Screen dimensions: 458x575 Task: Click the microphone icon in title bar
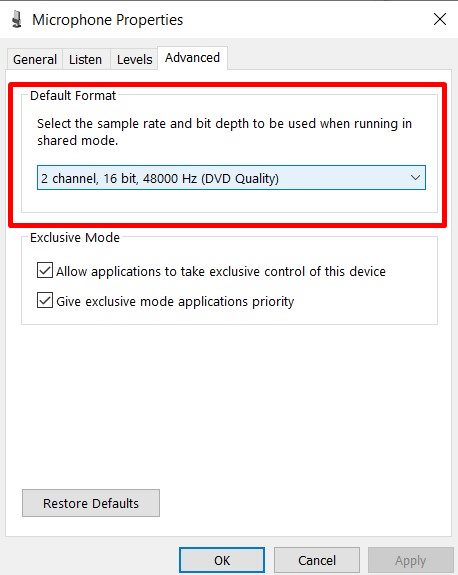(16, 19)
